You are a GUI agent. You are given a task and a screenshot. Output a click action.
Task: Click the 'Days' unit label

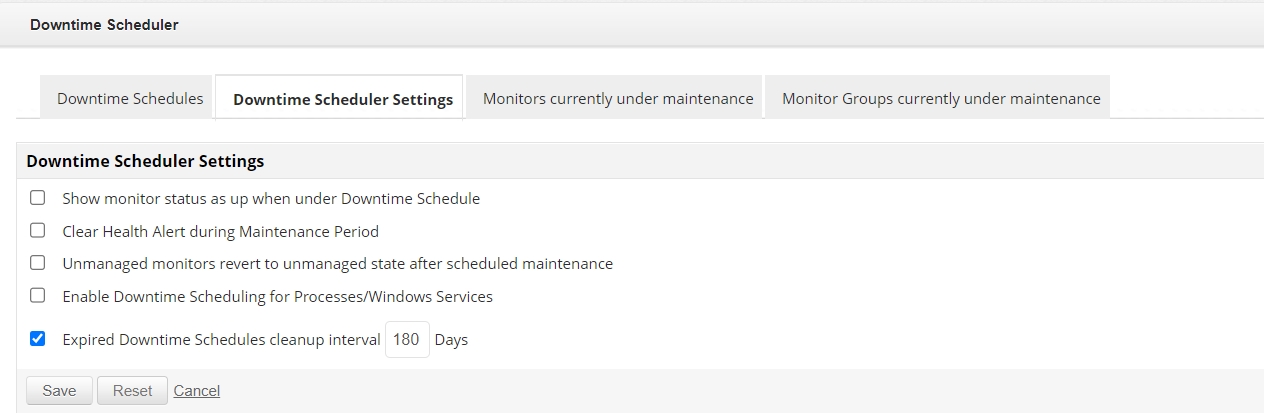pyautogui.click(x=451, y=340)
